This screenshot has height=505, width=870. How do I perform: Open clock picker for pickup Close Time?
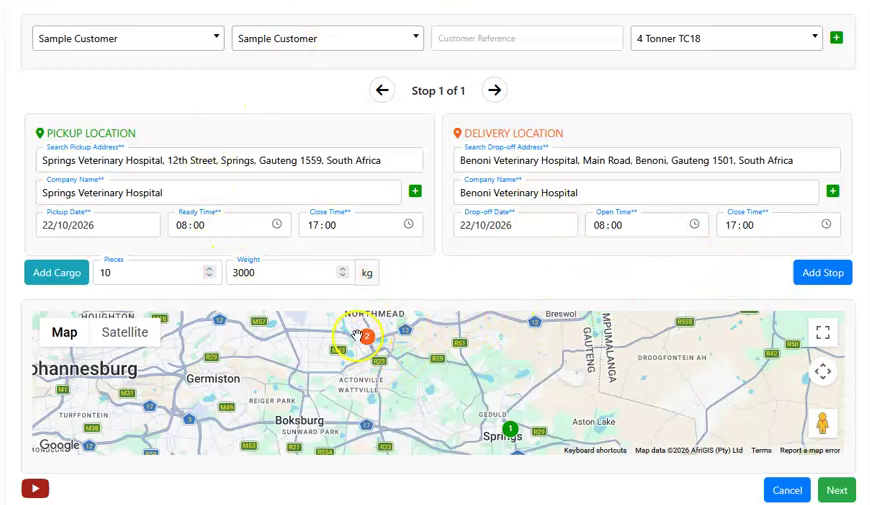pyautogui.click(x=408, y=224)
